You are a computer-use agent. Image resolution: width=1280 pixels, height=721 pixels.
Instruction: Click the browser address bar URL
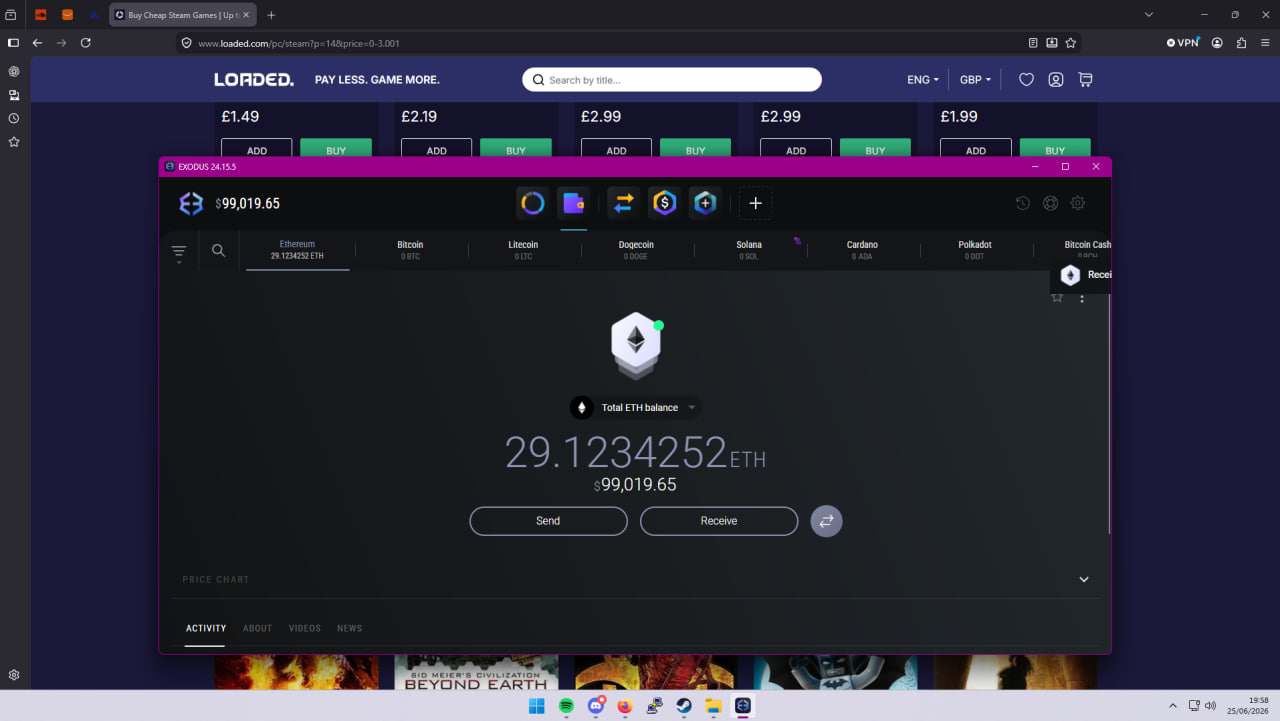click(299, 44)
